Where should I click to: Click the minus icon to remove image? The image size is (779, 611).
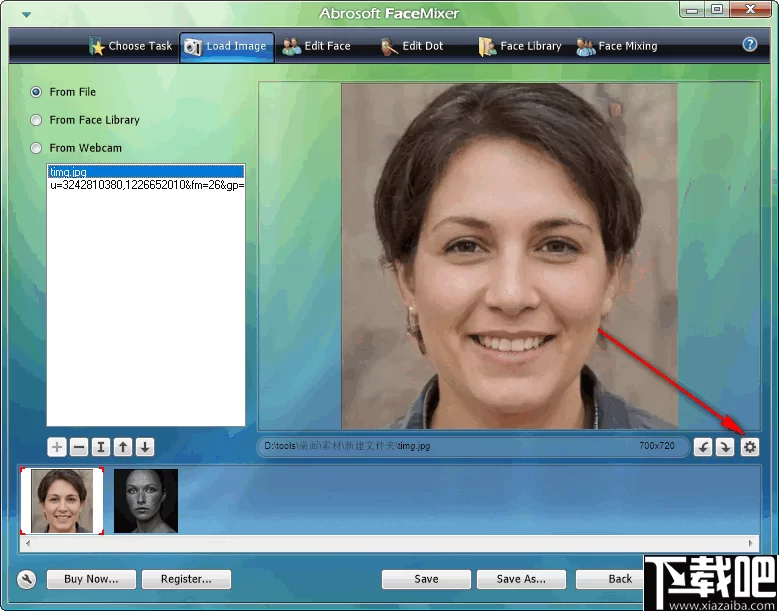pyautogui.click(x=79, y=447)
